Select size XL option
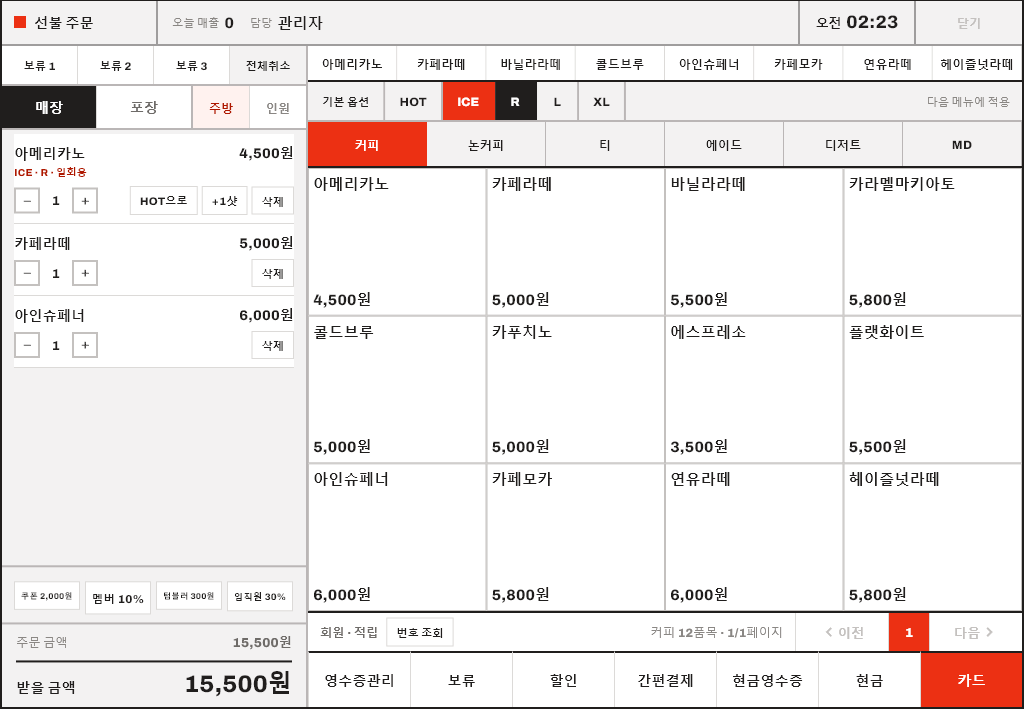Image resolution: width=1024 pixels, height=709 pixels. coord(601,101)
